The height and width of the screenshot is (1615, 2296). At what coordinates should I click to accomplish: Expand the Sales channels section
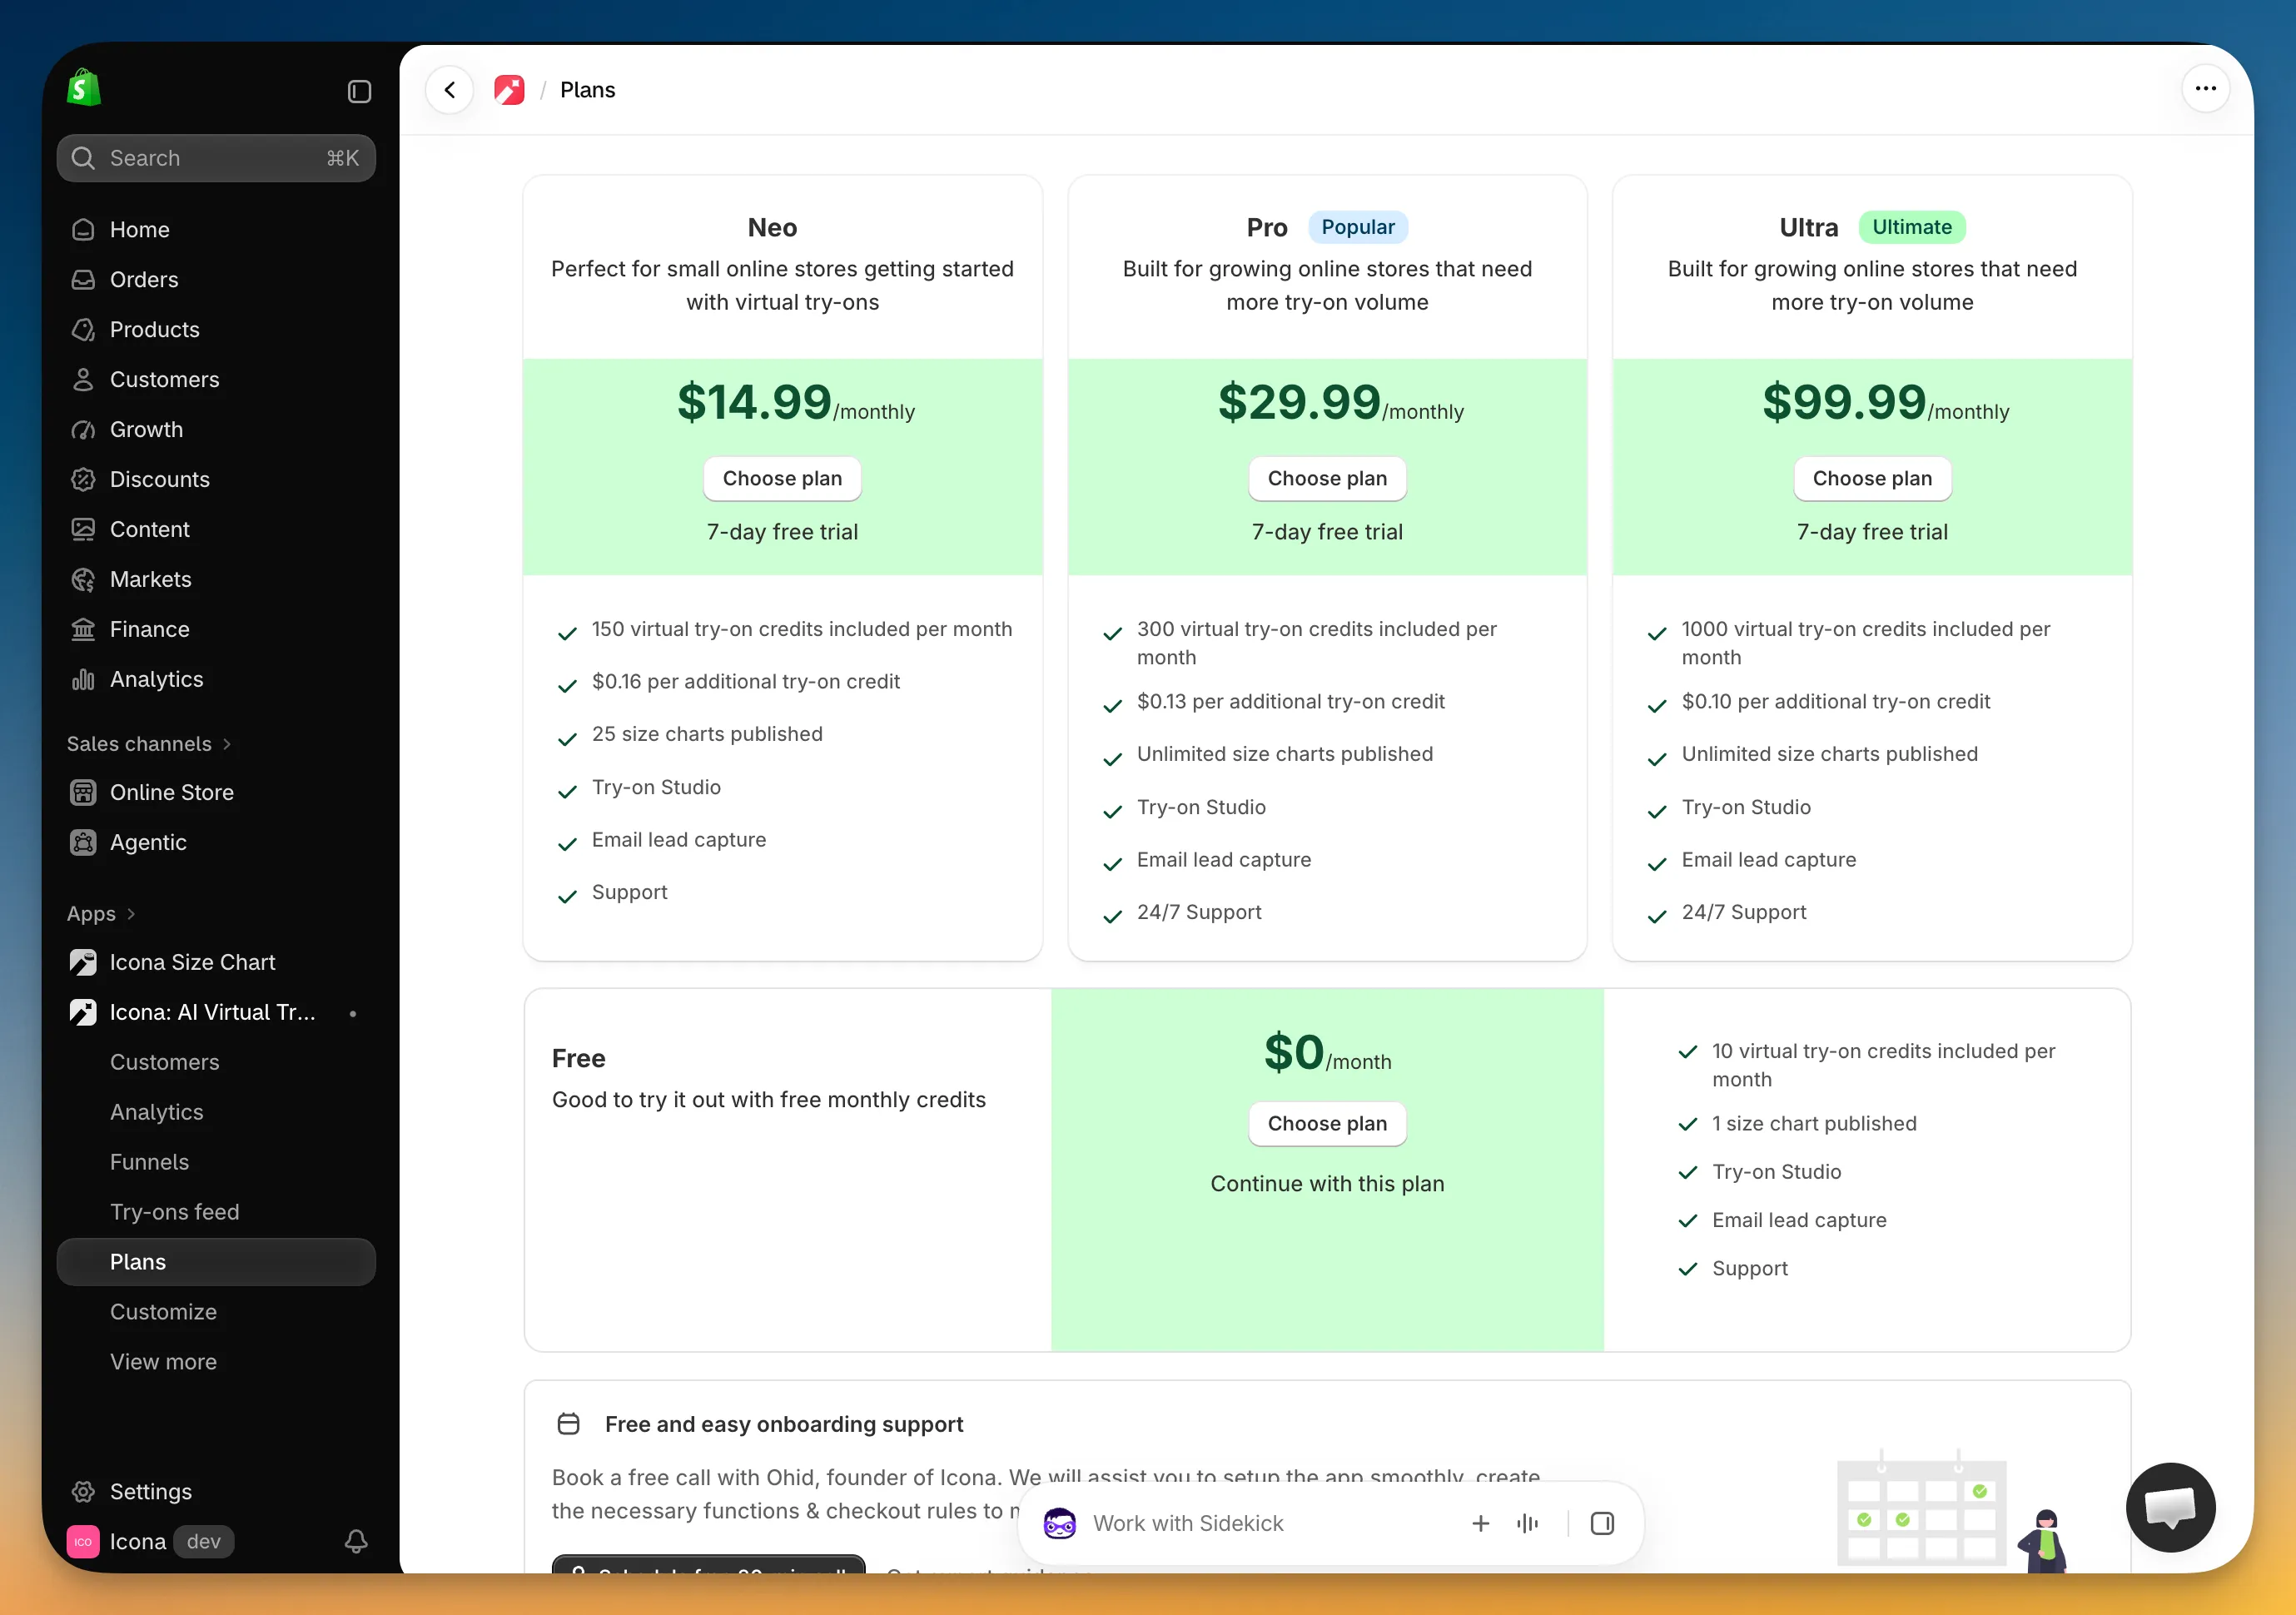click(x=149, y=744)
